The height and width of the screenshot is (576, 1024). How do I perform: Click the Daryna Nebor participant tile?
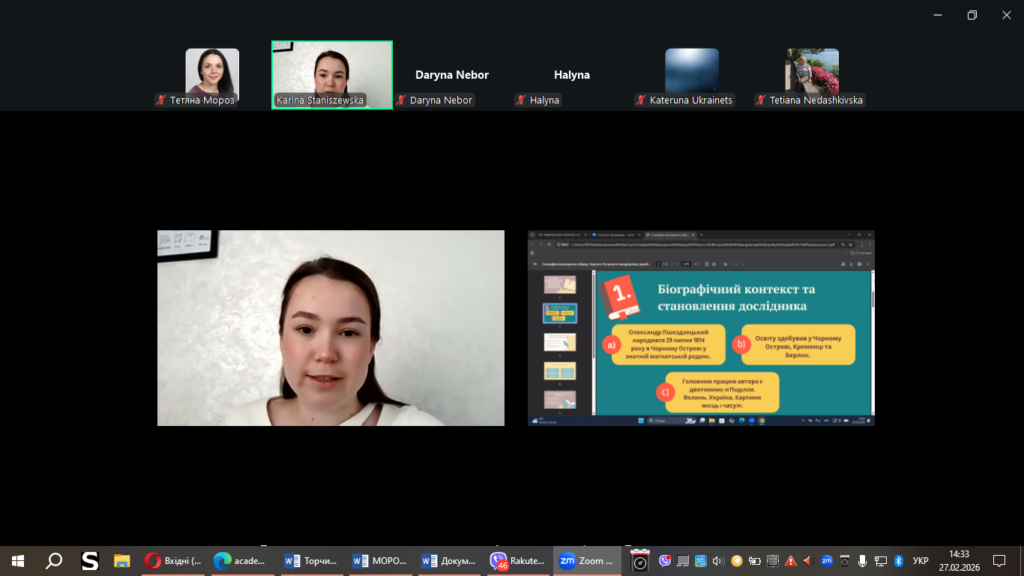tap(452, 76)
